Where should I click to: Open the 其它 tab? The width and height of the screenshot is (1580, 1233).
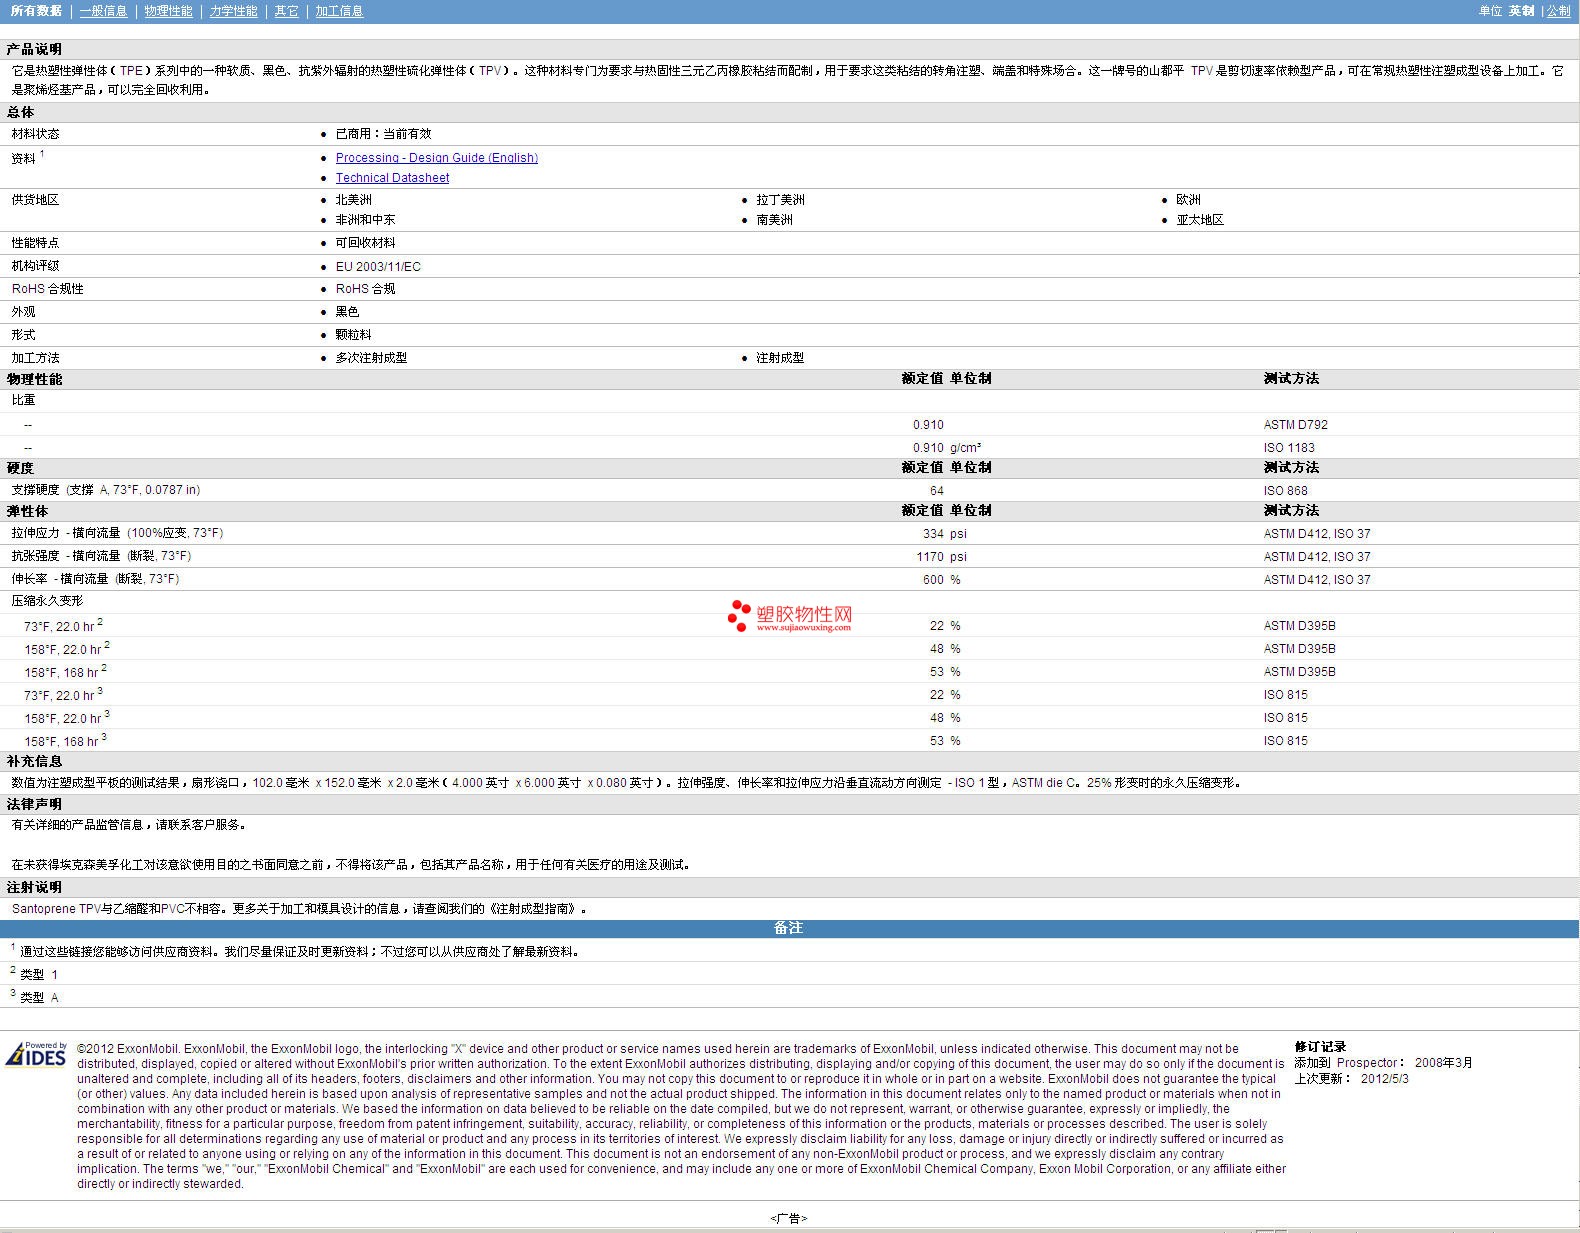286,11
